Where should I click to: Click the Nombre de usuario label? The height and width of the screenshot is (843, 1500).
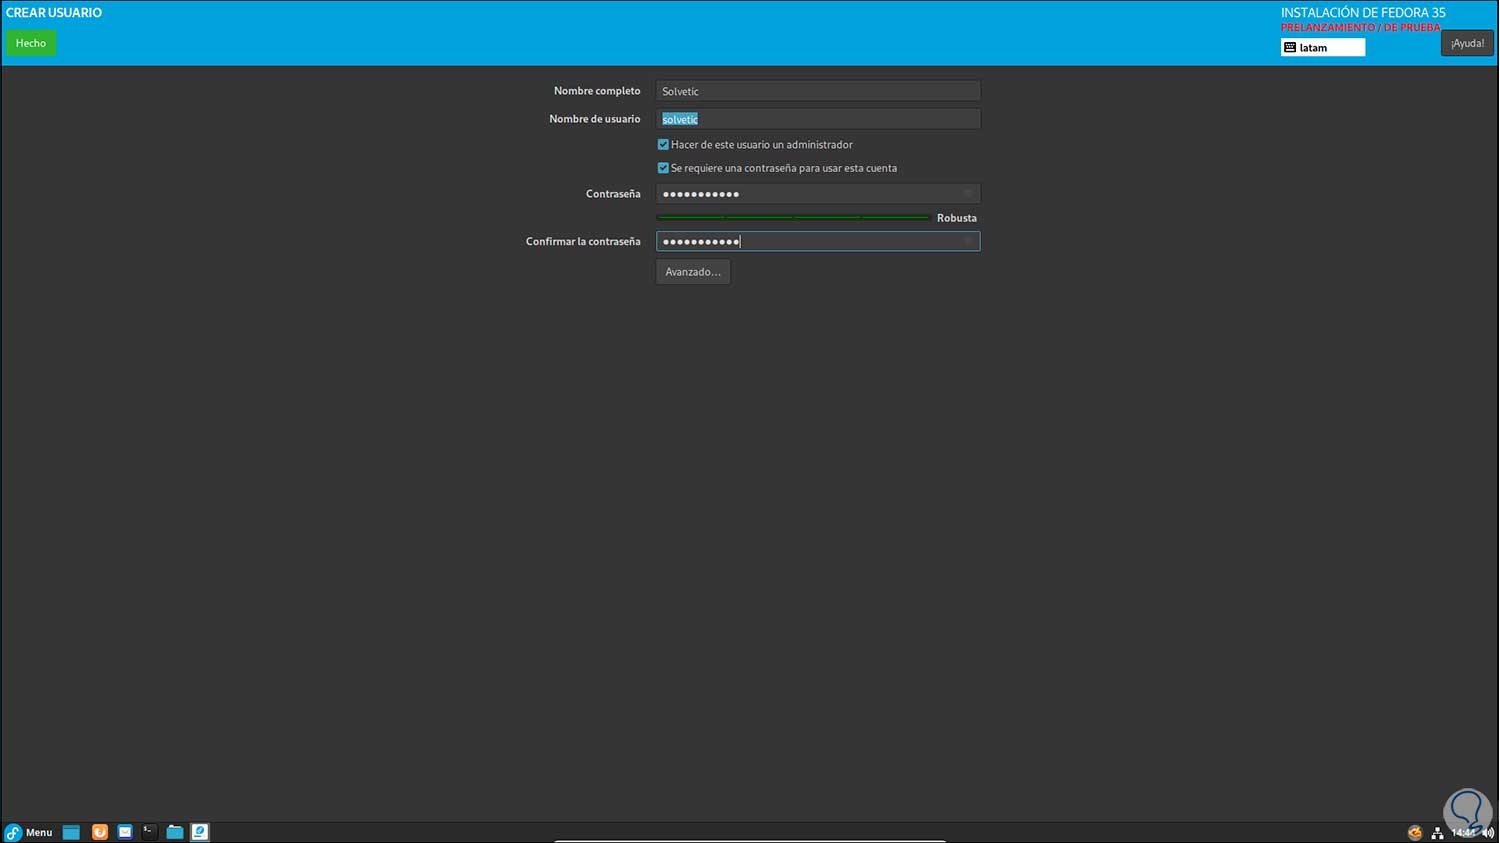(x=595, y=119)
